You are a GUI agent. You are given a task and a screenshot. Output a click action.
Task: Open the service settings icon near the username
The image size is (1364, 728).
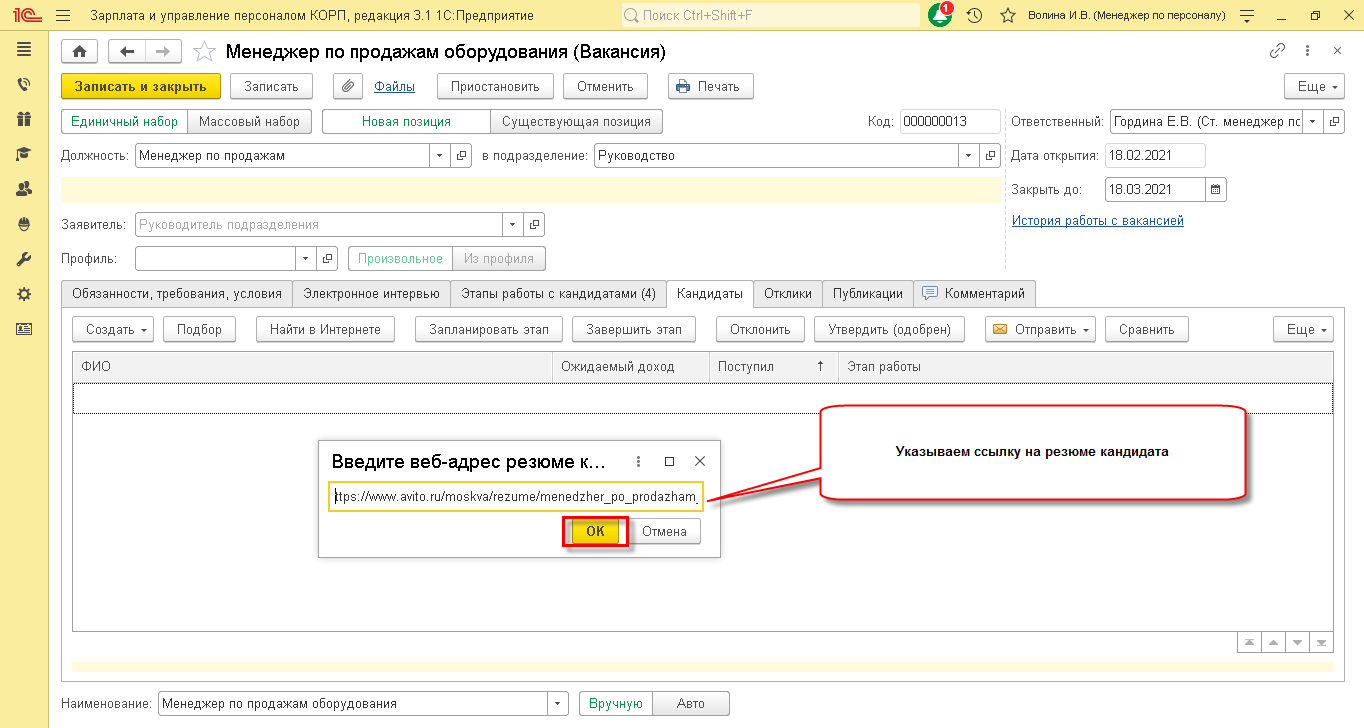pyautogui.click(x=1247, y=16)
